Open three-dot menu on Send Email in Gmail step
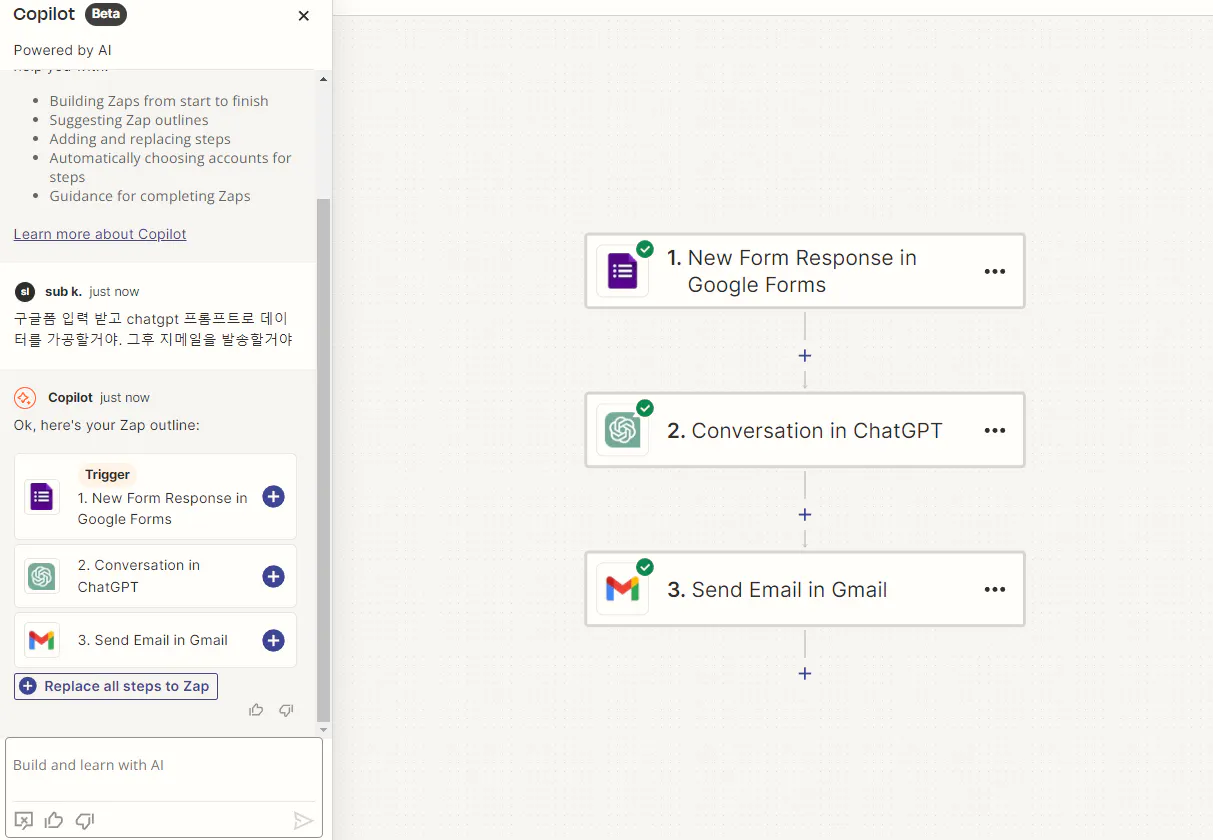This screenshot has height=840, width=1213. [994, 589]
